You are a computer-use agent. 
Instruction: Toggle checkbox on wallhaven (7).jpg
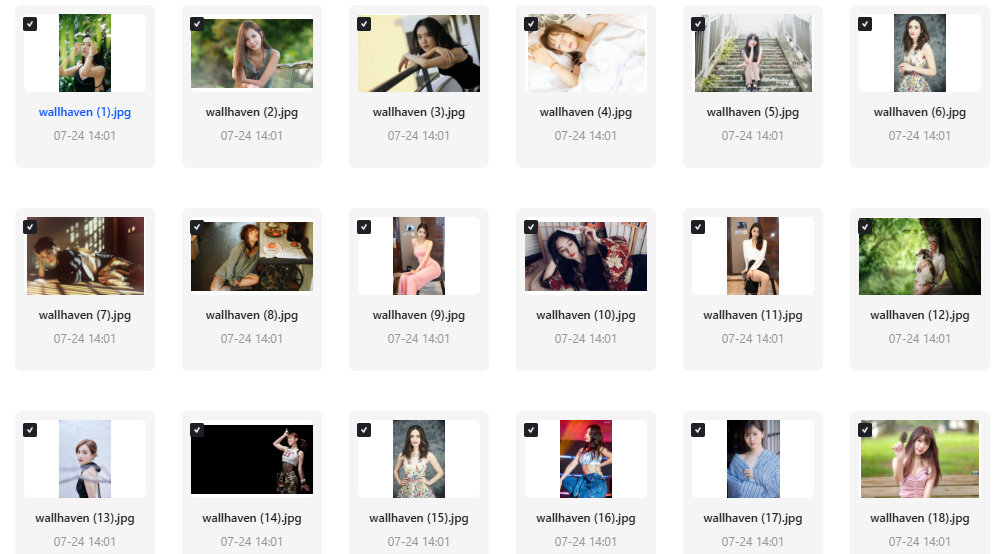(30, 227)
